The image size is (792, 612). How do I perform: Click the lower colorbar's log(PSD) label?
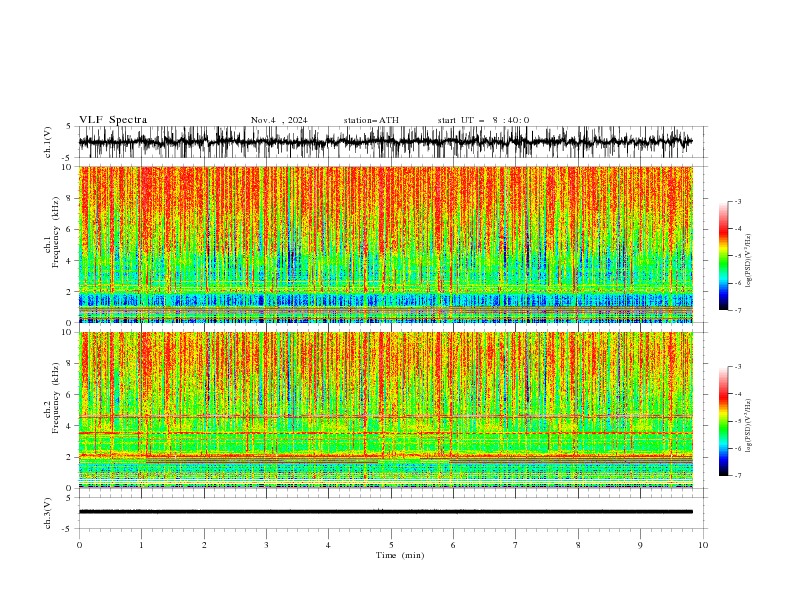(x=749, y=426)
